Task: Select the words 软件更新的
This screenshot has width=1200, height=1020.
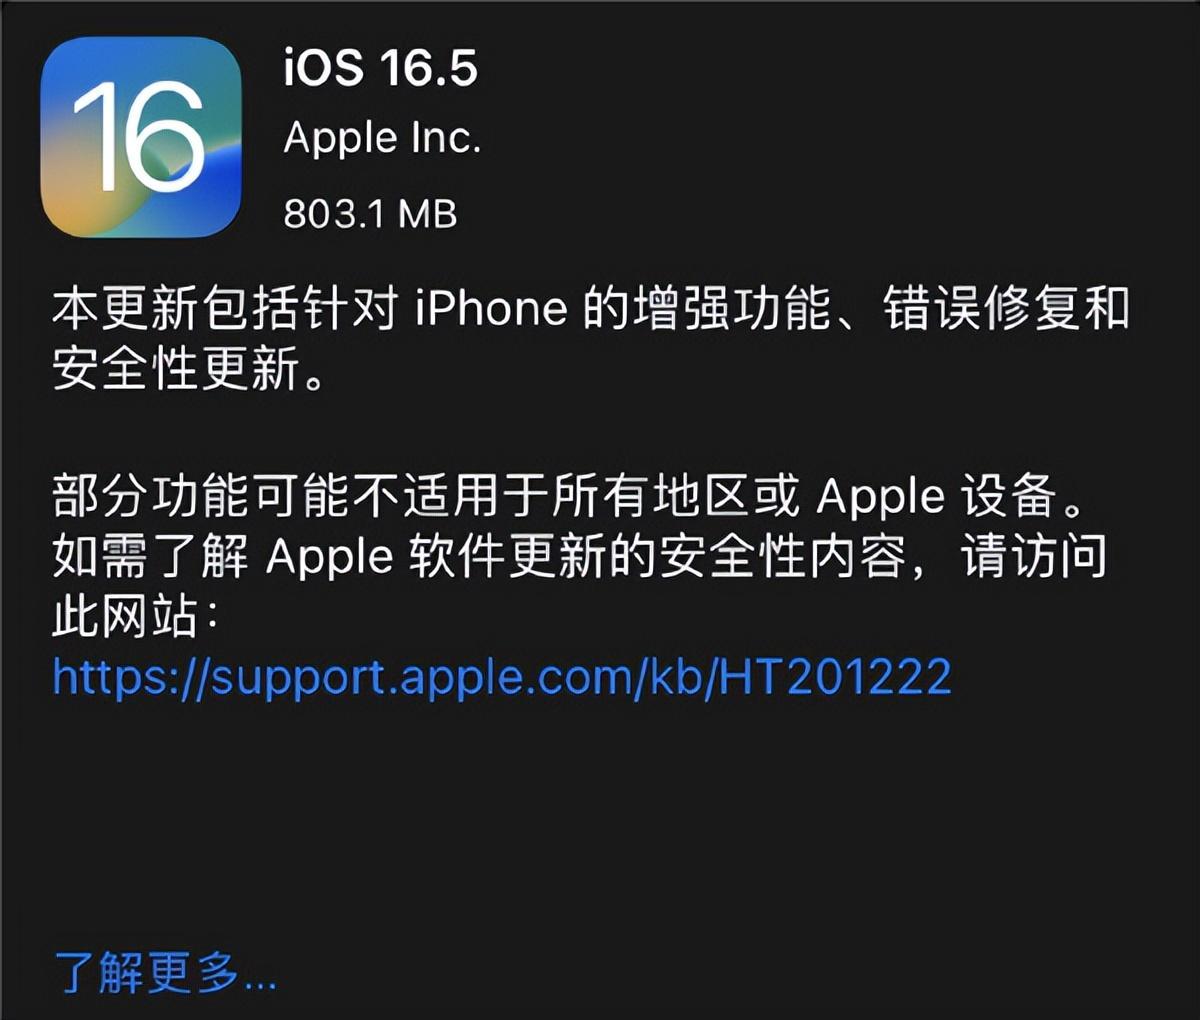Action: point(532,557)
